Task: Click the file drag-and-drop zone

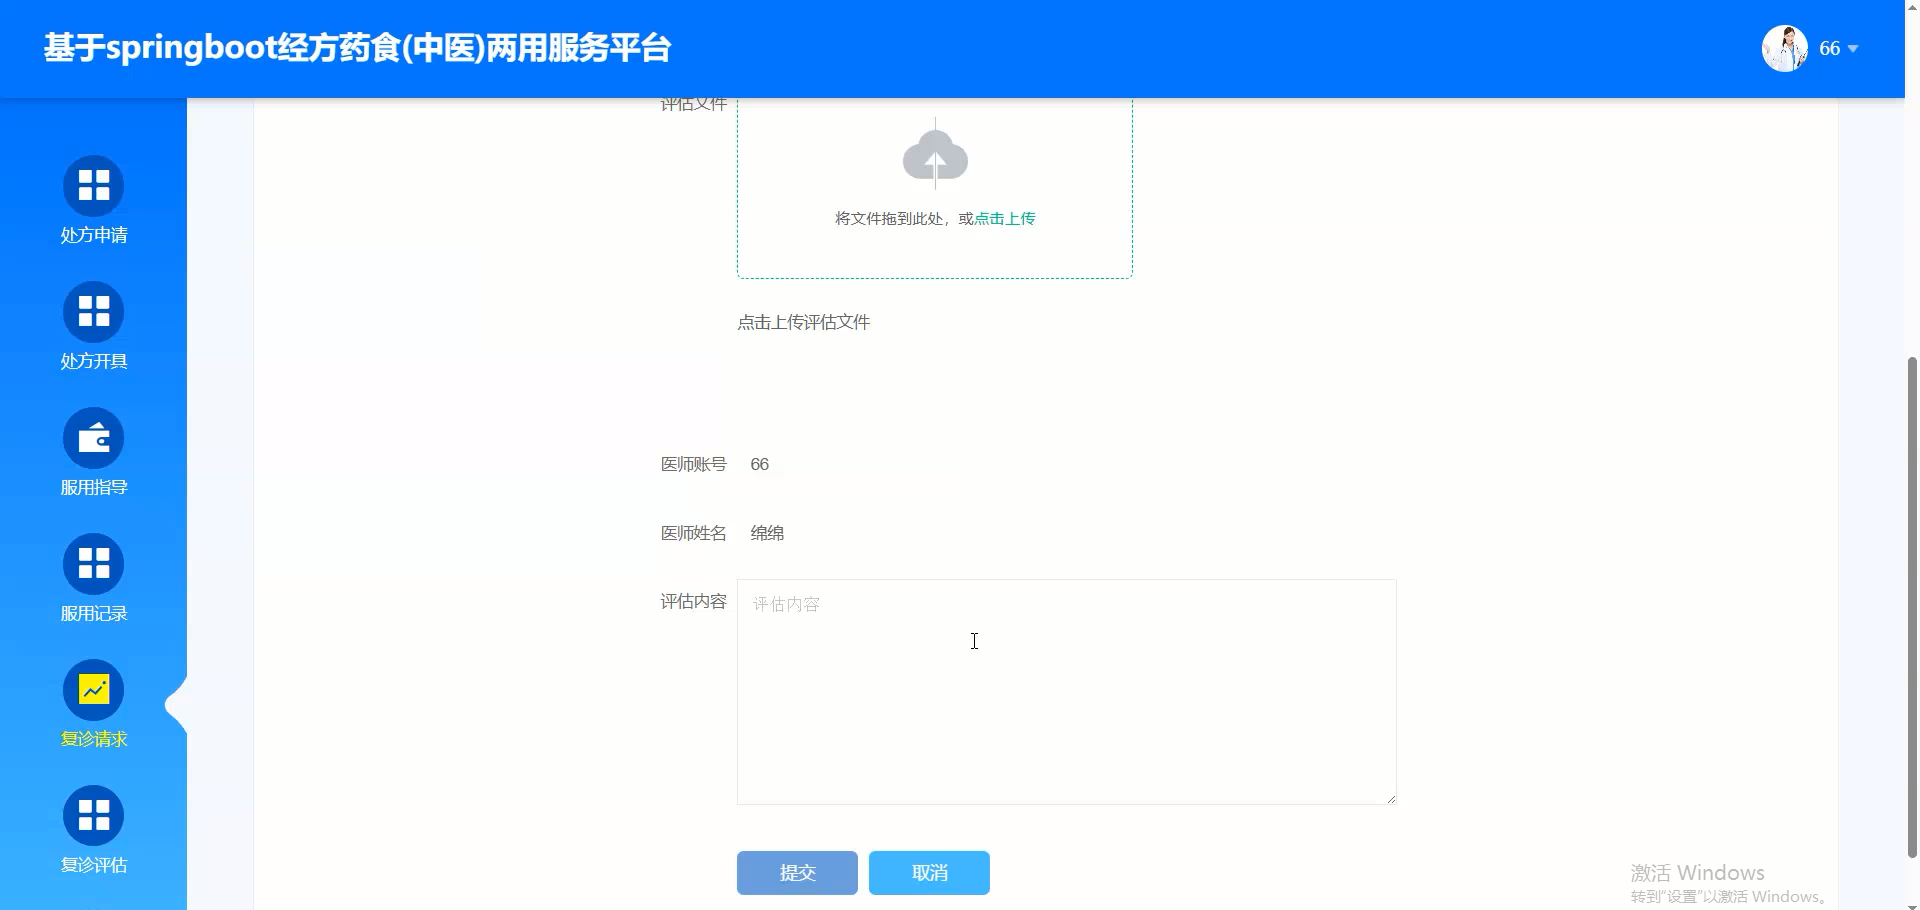Action: (x=934, y=188)
